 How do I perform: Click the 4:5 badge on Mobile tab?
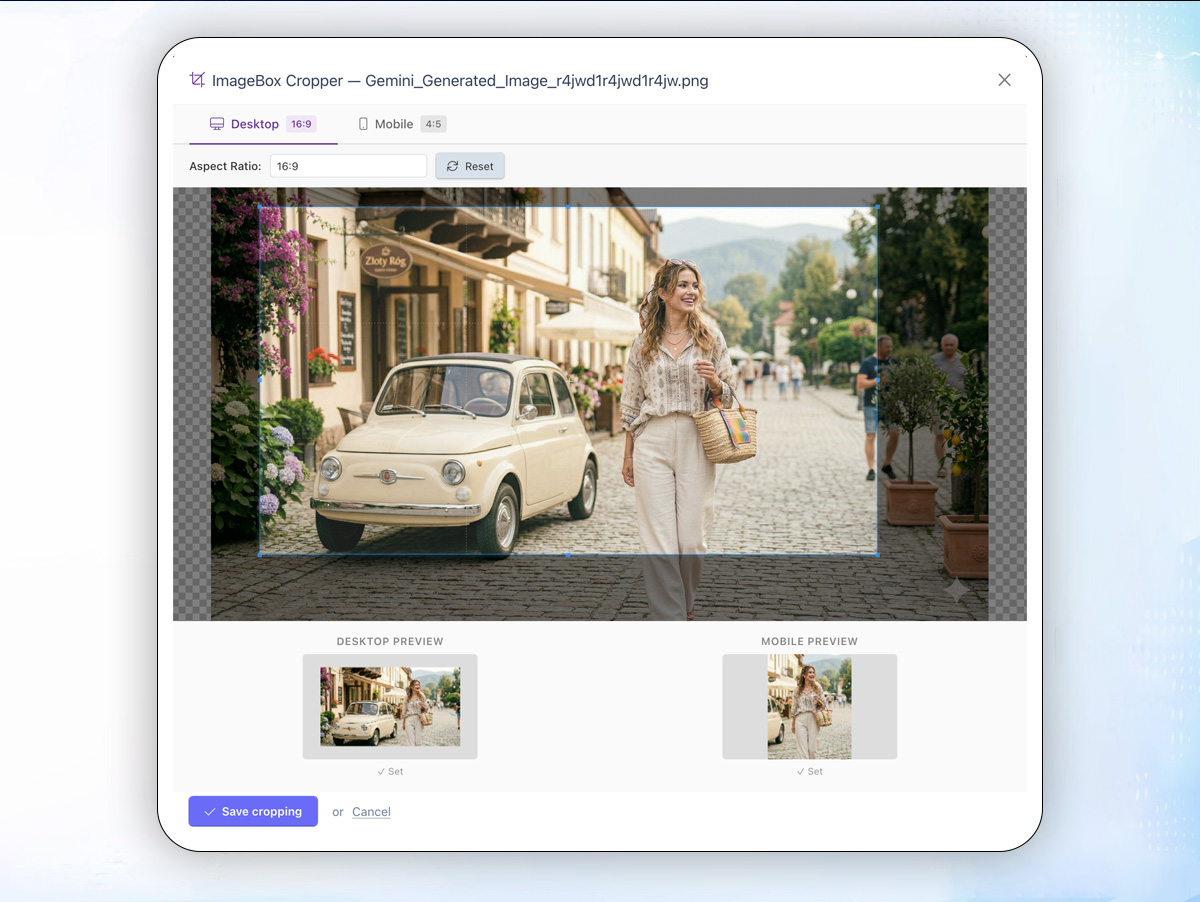(433, 124)
